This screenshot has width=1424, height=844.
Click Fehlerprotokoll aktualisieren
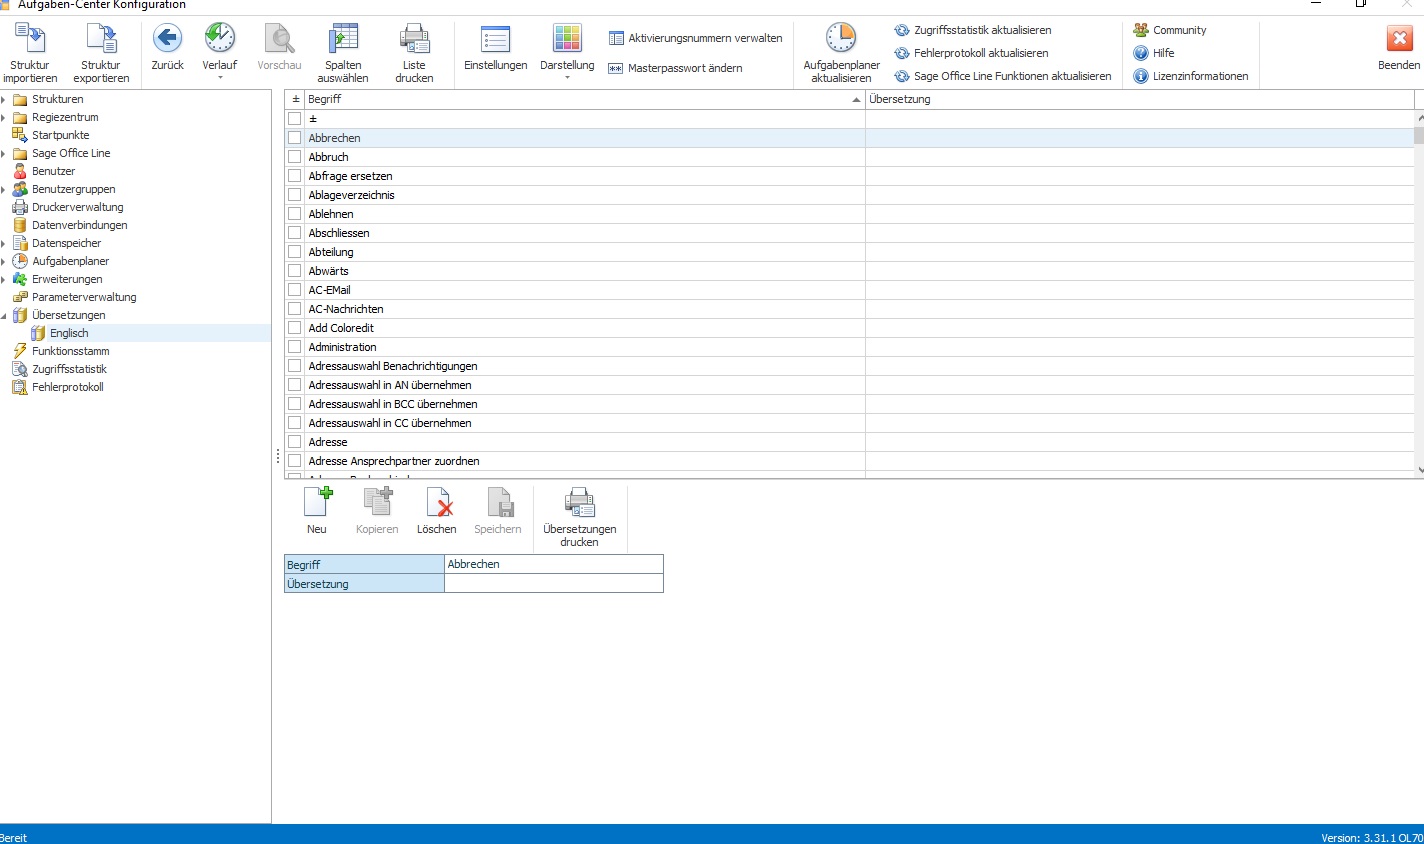pos(971,53)
